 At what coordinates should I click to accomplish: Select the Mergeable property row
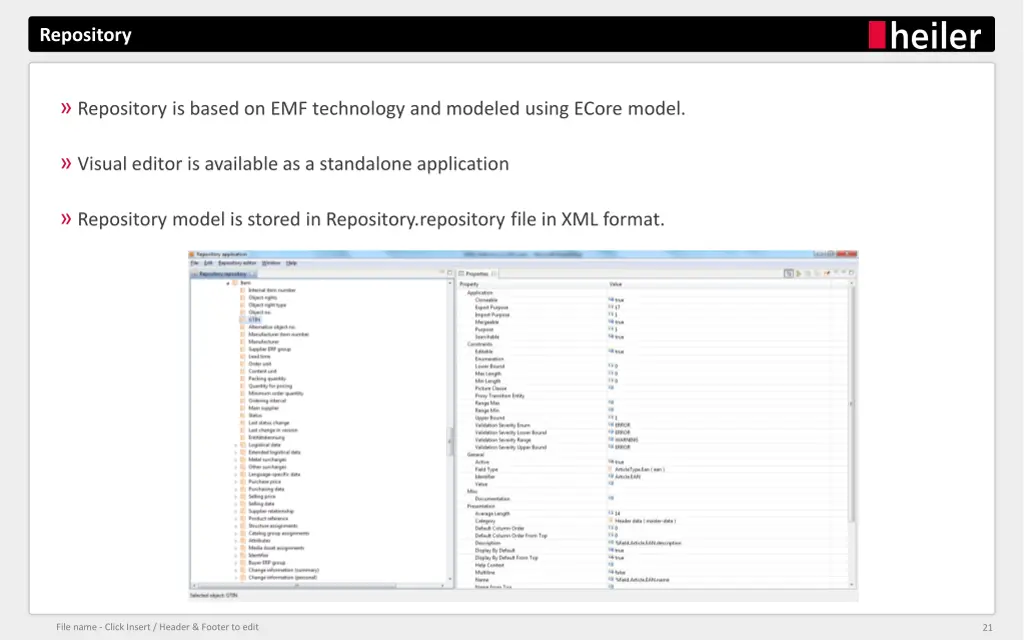point(653,323)
